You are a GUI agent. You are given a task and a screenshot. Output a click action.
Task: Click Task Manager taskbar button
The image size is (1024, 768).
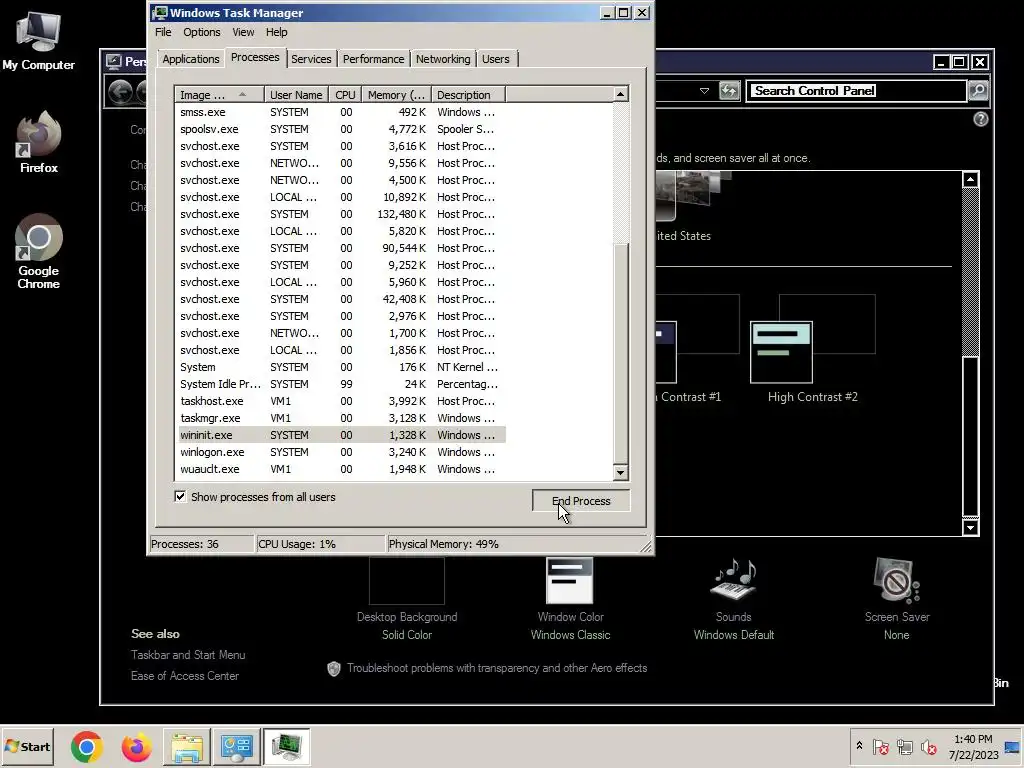click(x=287, y=746)
